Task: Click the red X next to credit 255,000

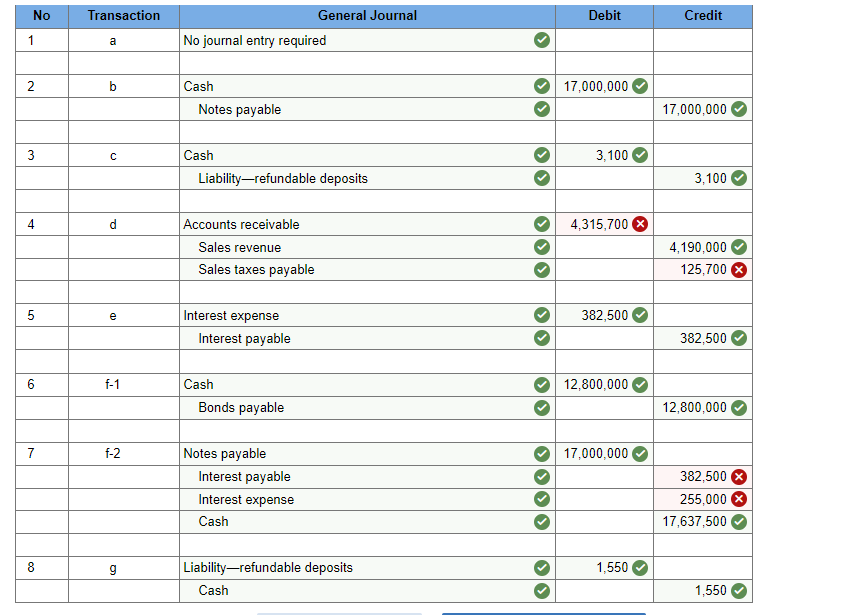Action: 739,499
